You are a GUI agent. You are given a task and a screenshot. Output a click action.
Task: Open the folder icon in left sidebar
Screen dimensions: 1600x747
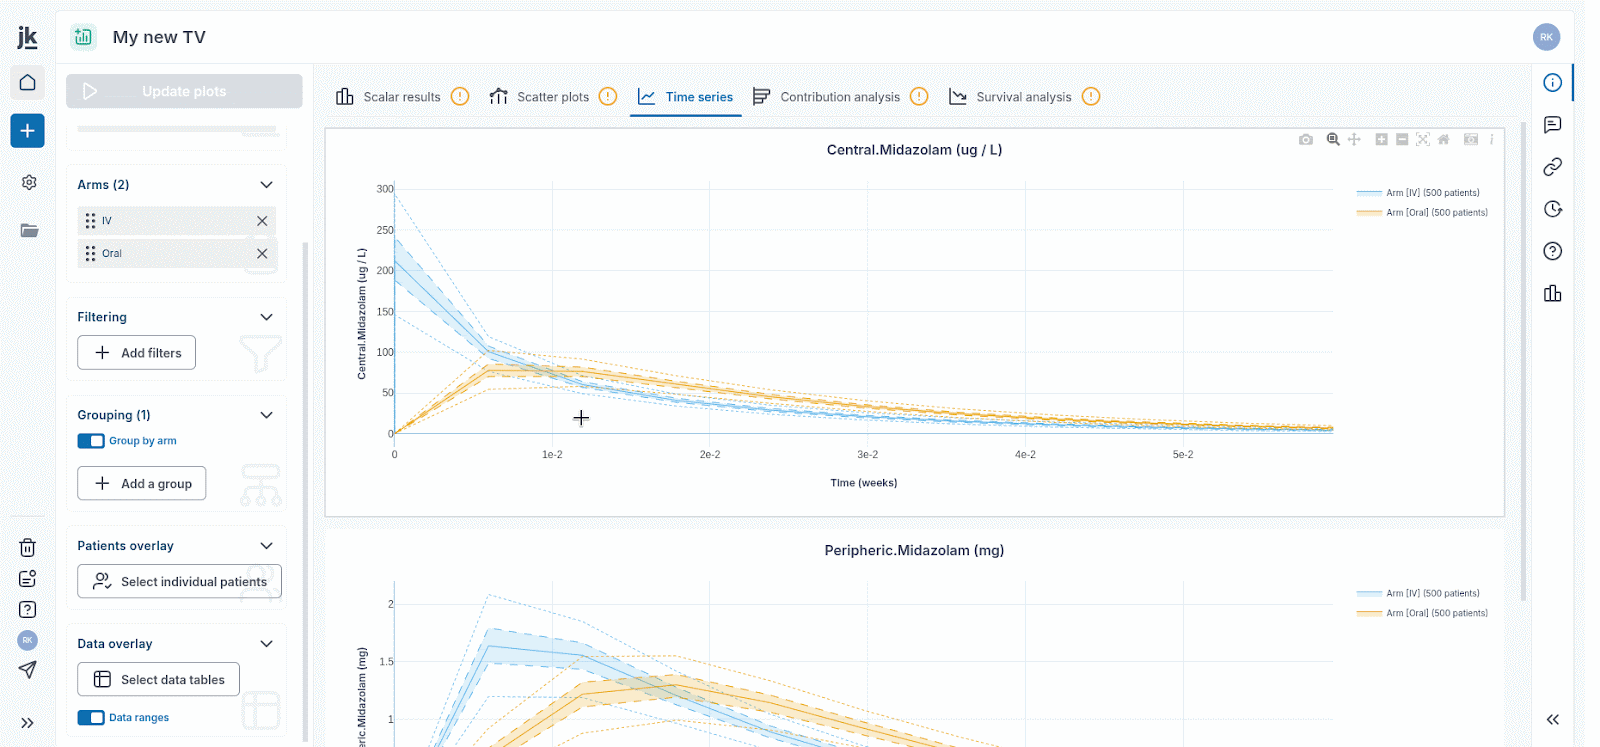point(29,231)
